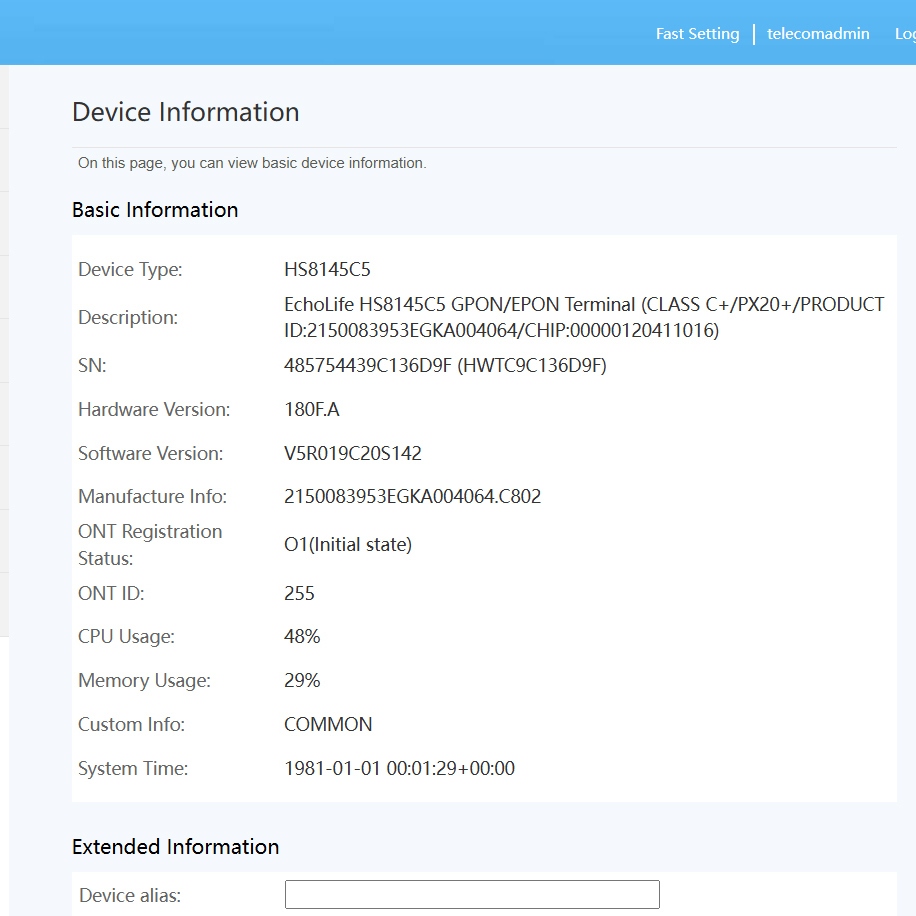Open the Fast Setting link

697,34
